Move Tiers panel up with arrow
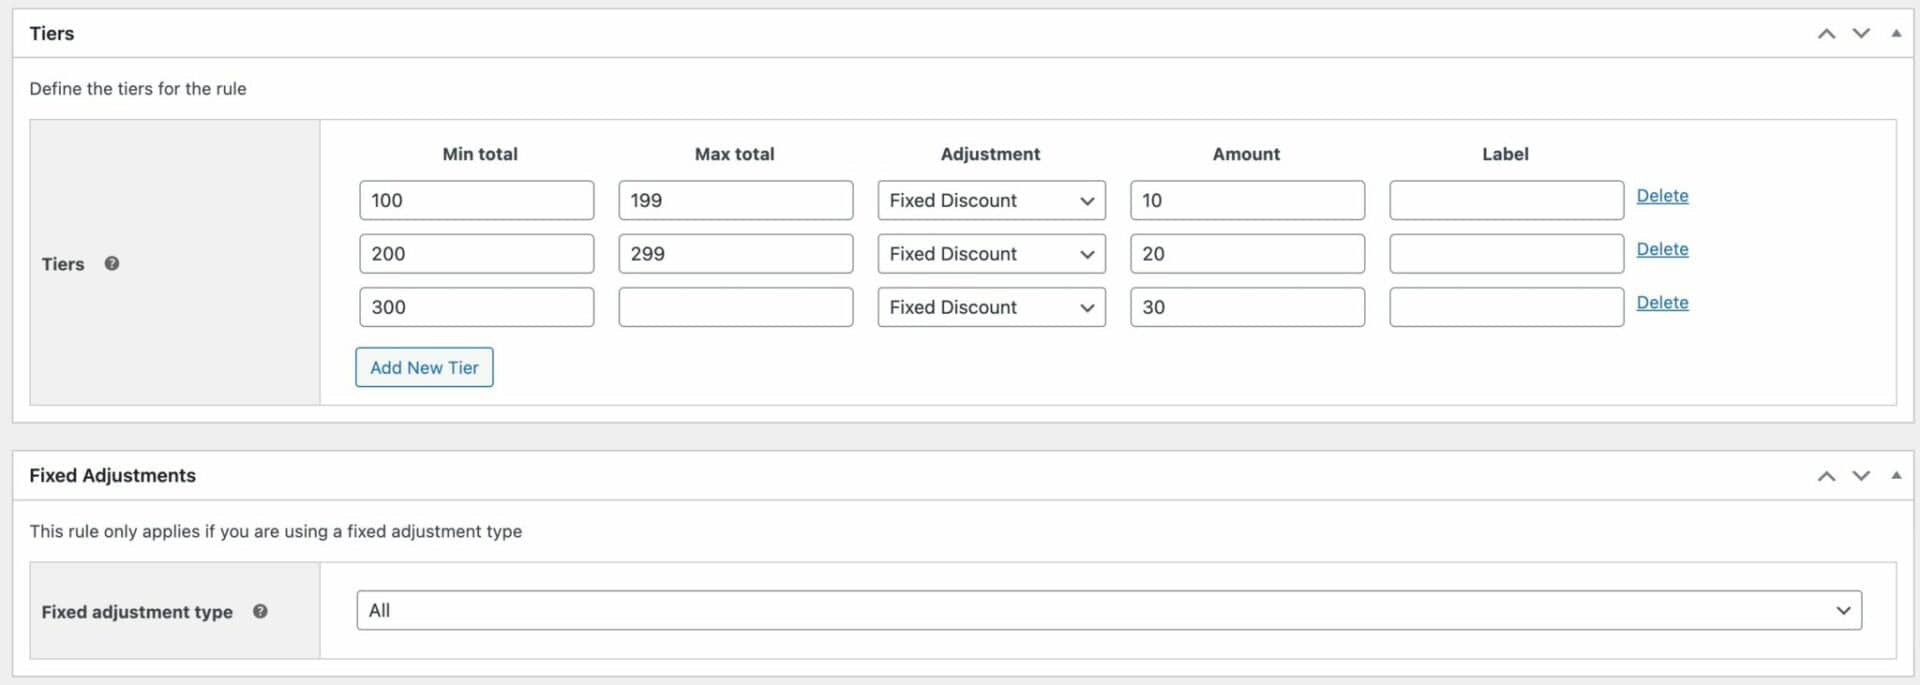The width and height of the screenshot is (1920, 685). click(x=1826, y=33)
